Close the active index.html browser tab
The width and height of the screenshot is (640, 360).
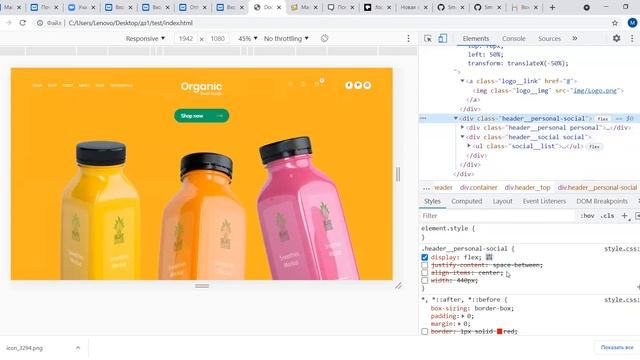tap(279, 7)
